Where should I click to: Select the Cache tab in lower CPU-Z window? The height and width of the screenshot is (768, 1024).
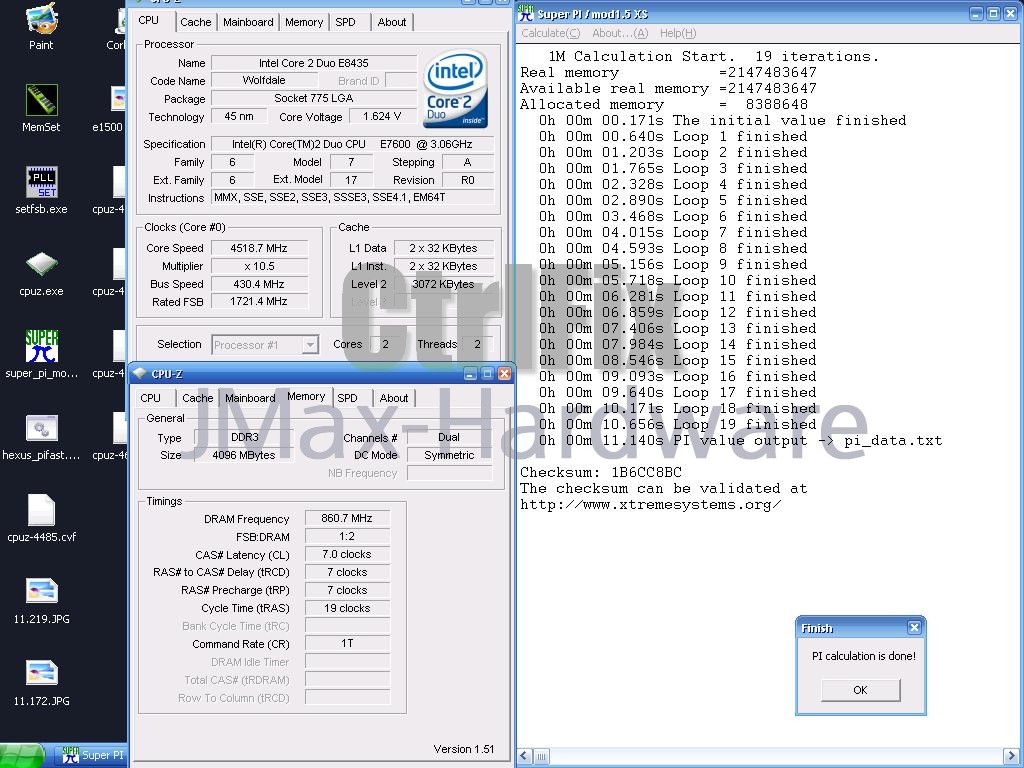point(198,398)
